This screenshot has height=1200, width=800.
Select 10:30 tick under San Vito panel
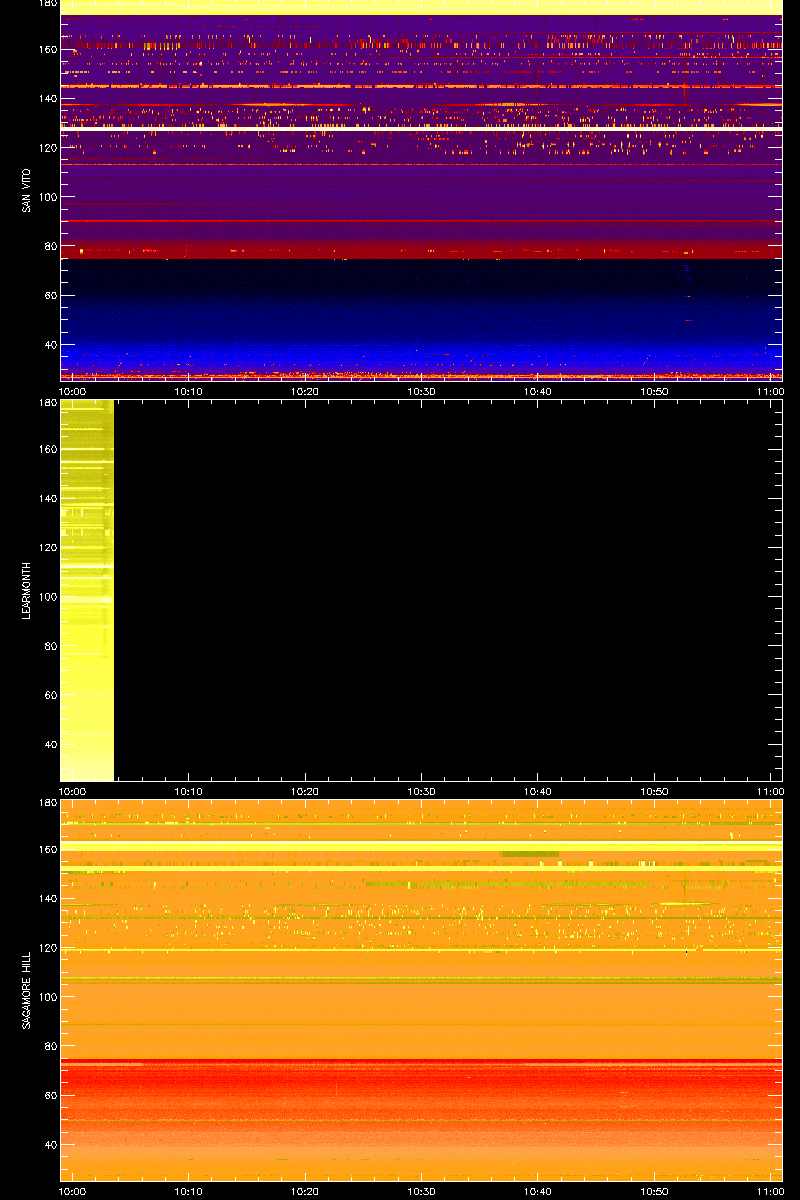point(422,391)
